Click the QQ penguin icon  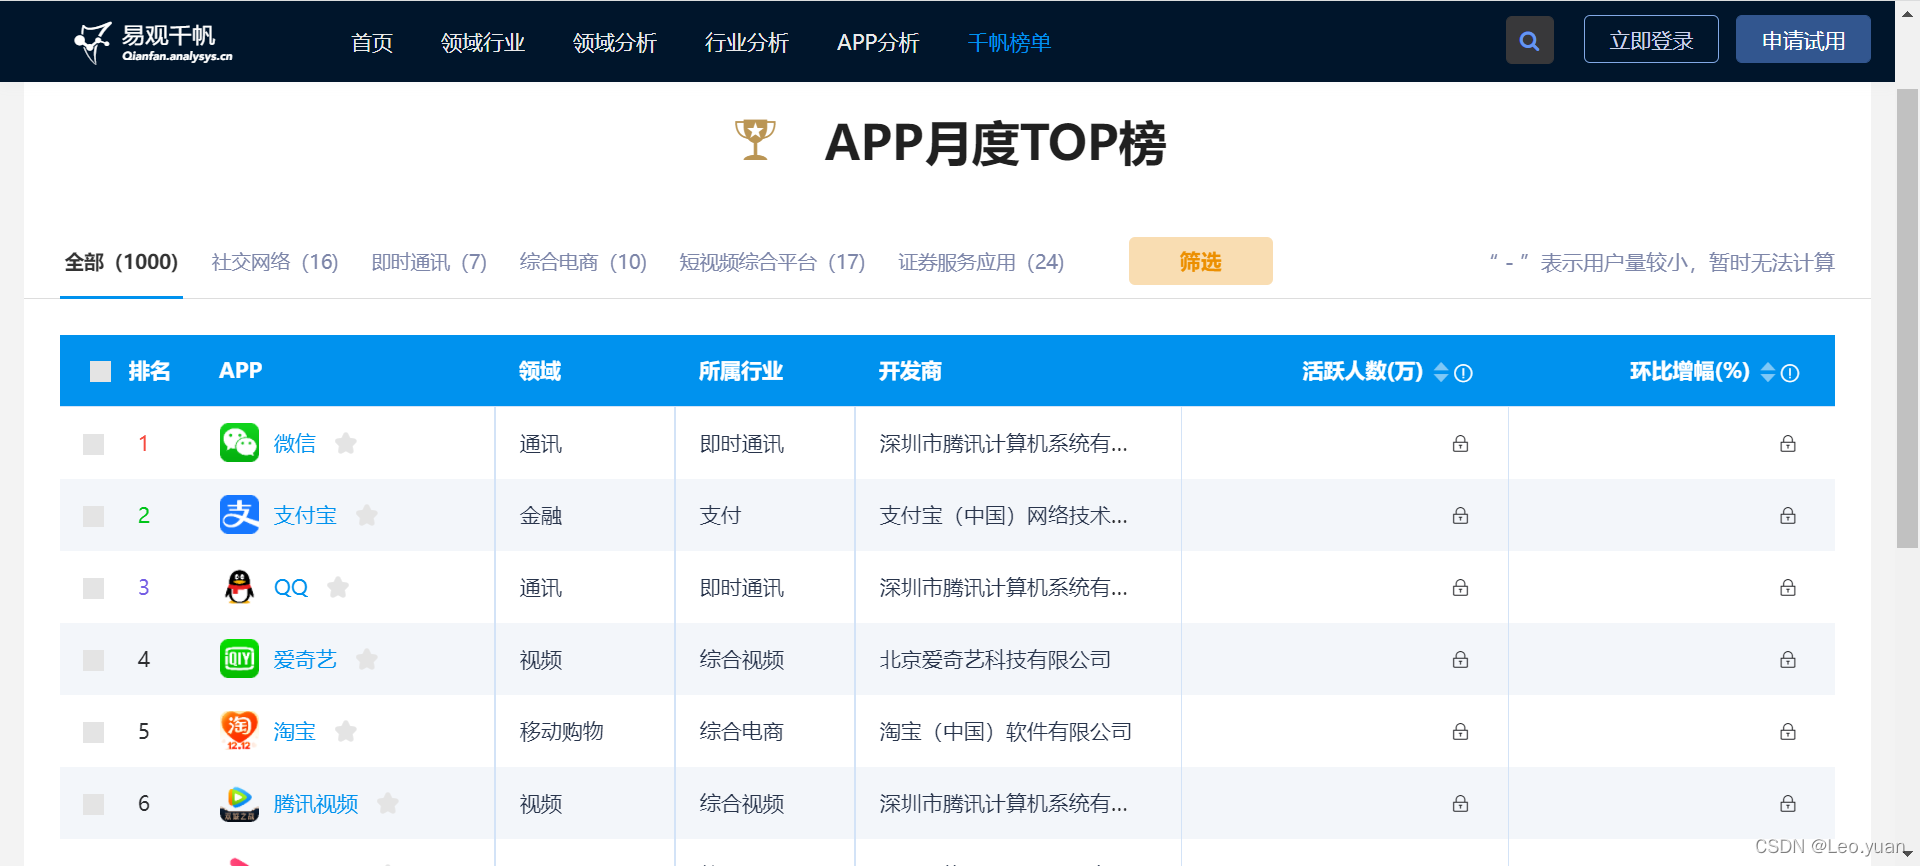pyautogui.click(x=239, y=587)
